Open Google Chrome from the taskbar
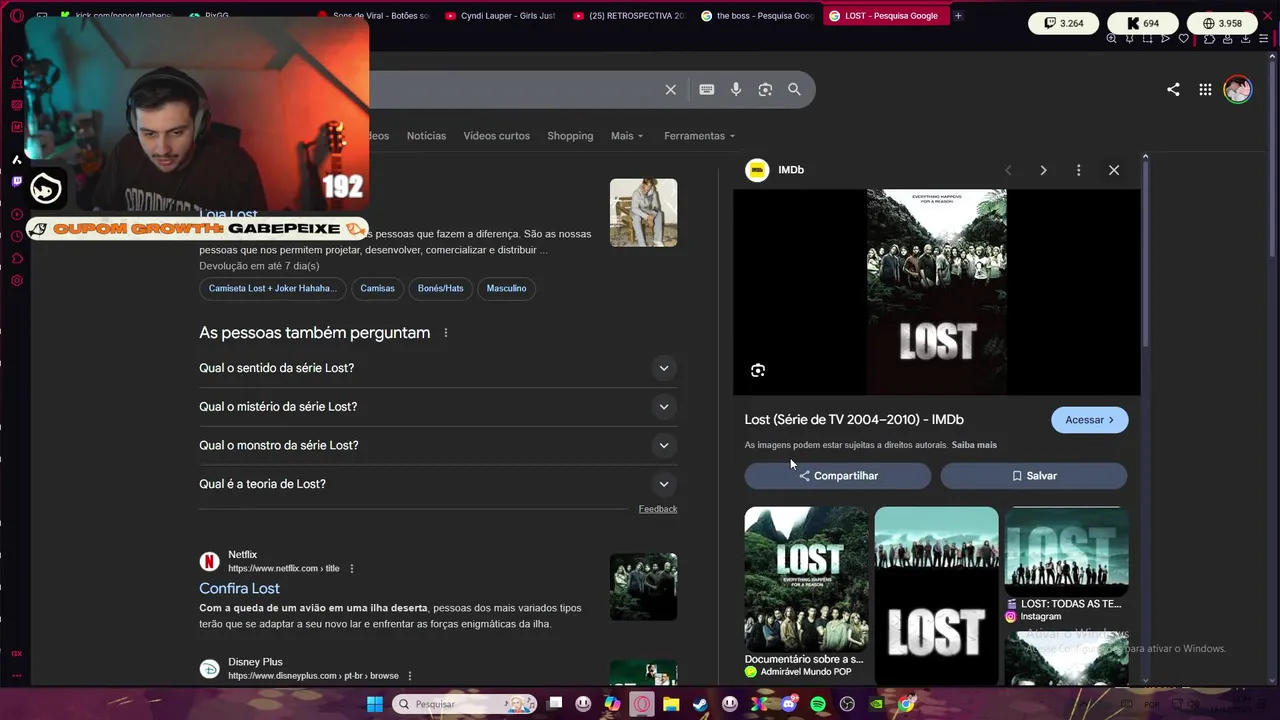The width and height of the screenshot is (1280, 720). [907, 704]
